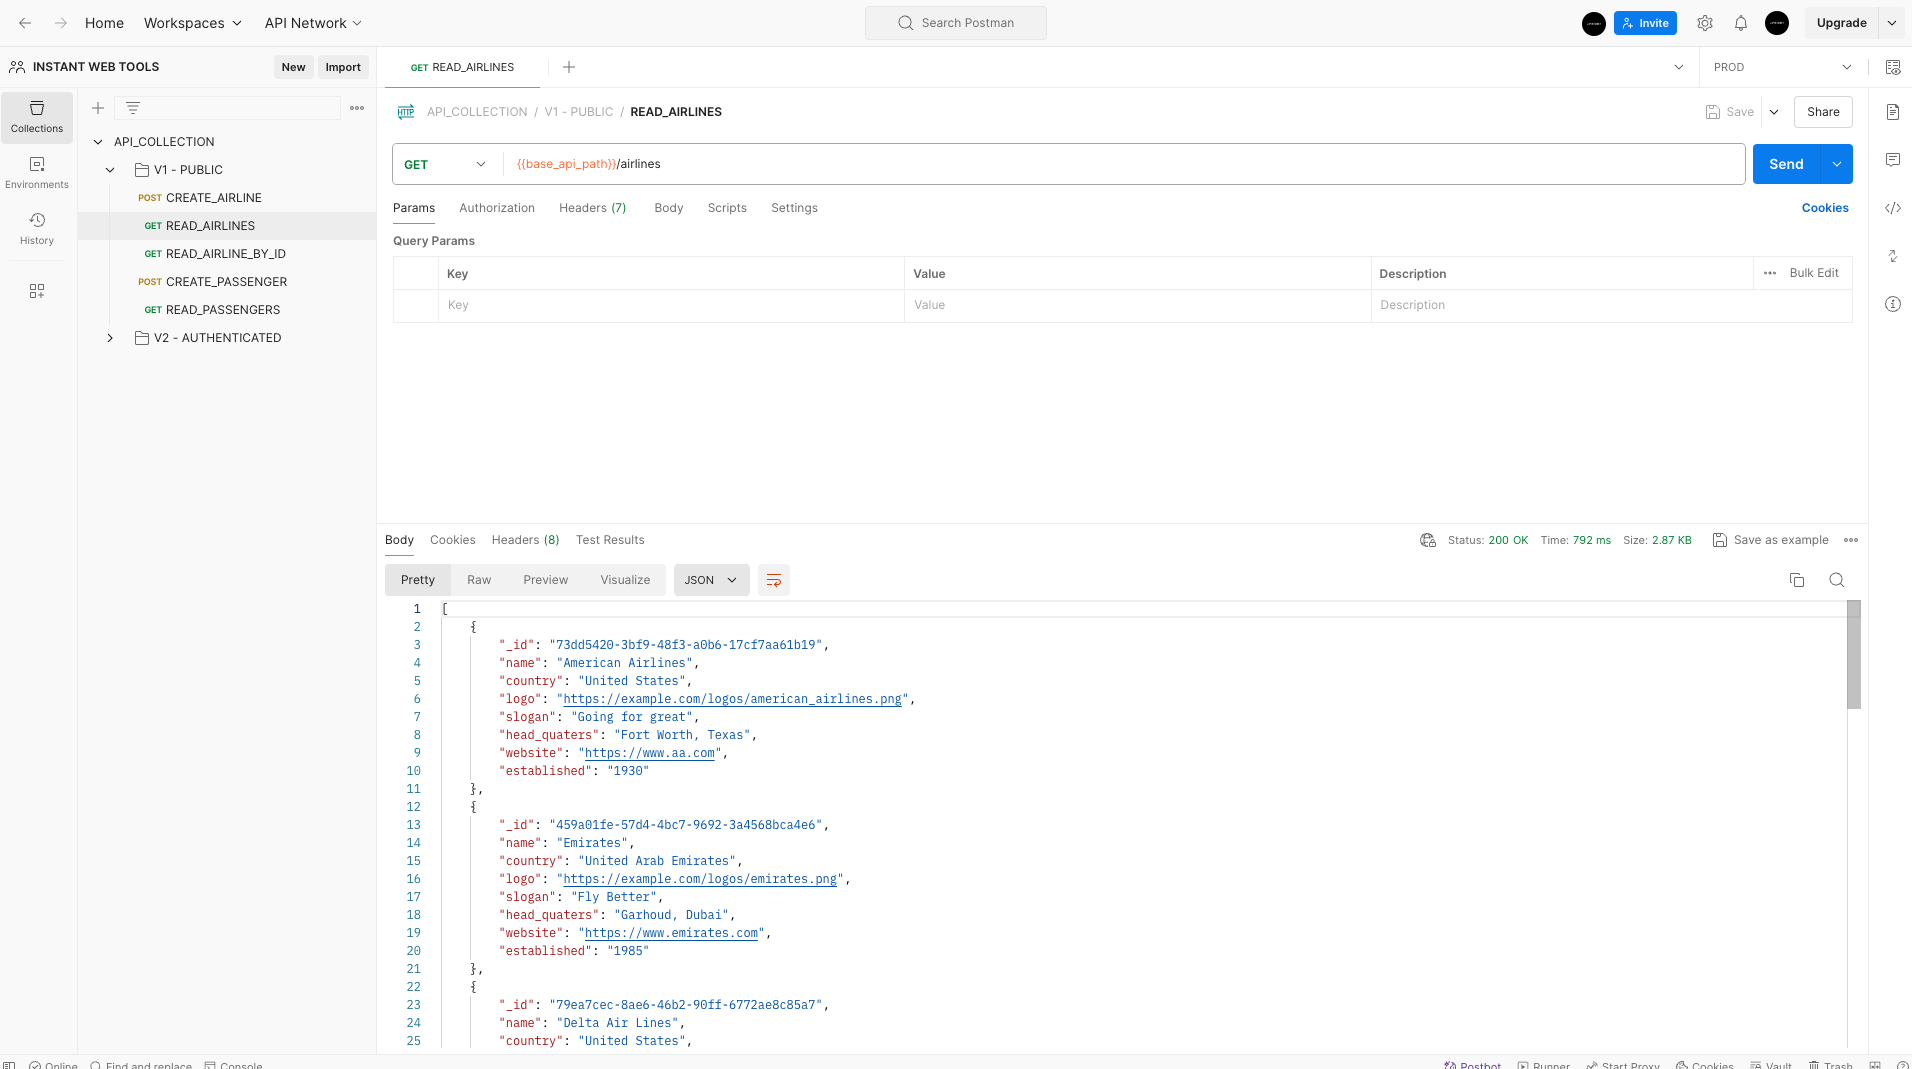Viewport: 1912px width, 1069px height.
Task: Open the HTTP method GET dropdown
Action: click(446, 164)
